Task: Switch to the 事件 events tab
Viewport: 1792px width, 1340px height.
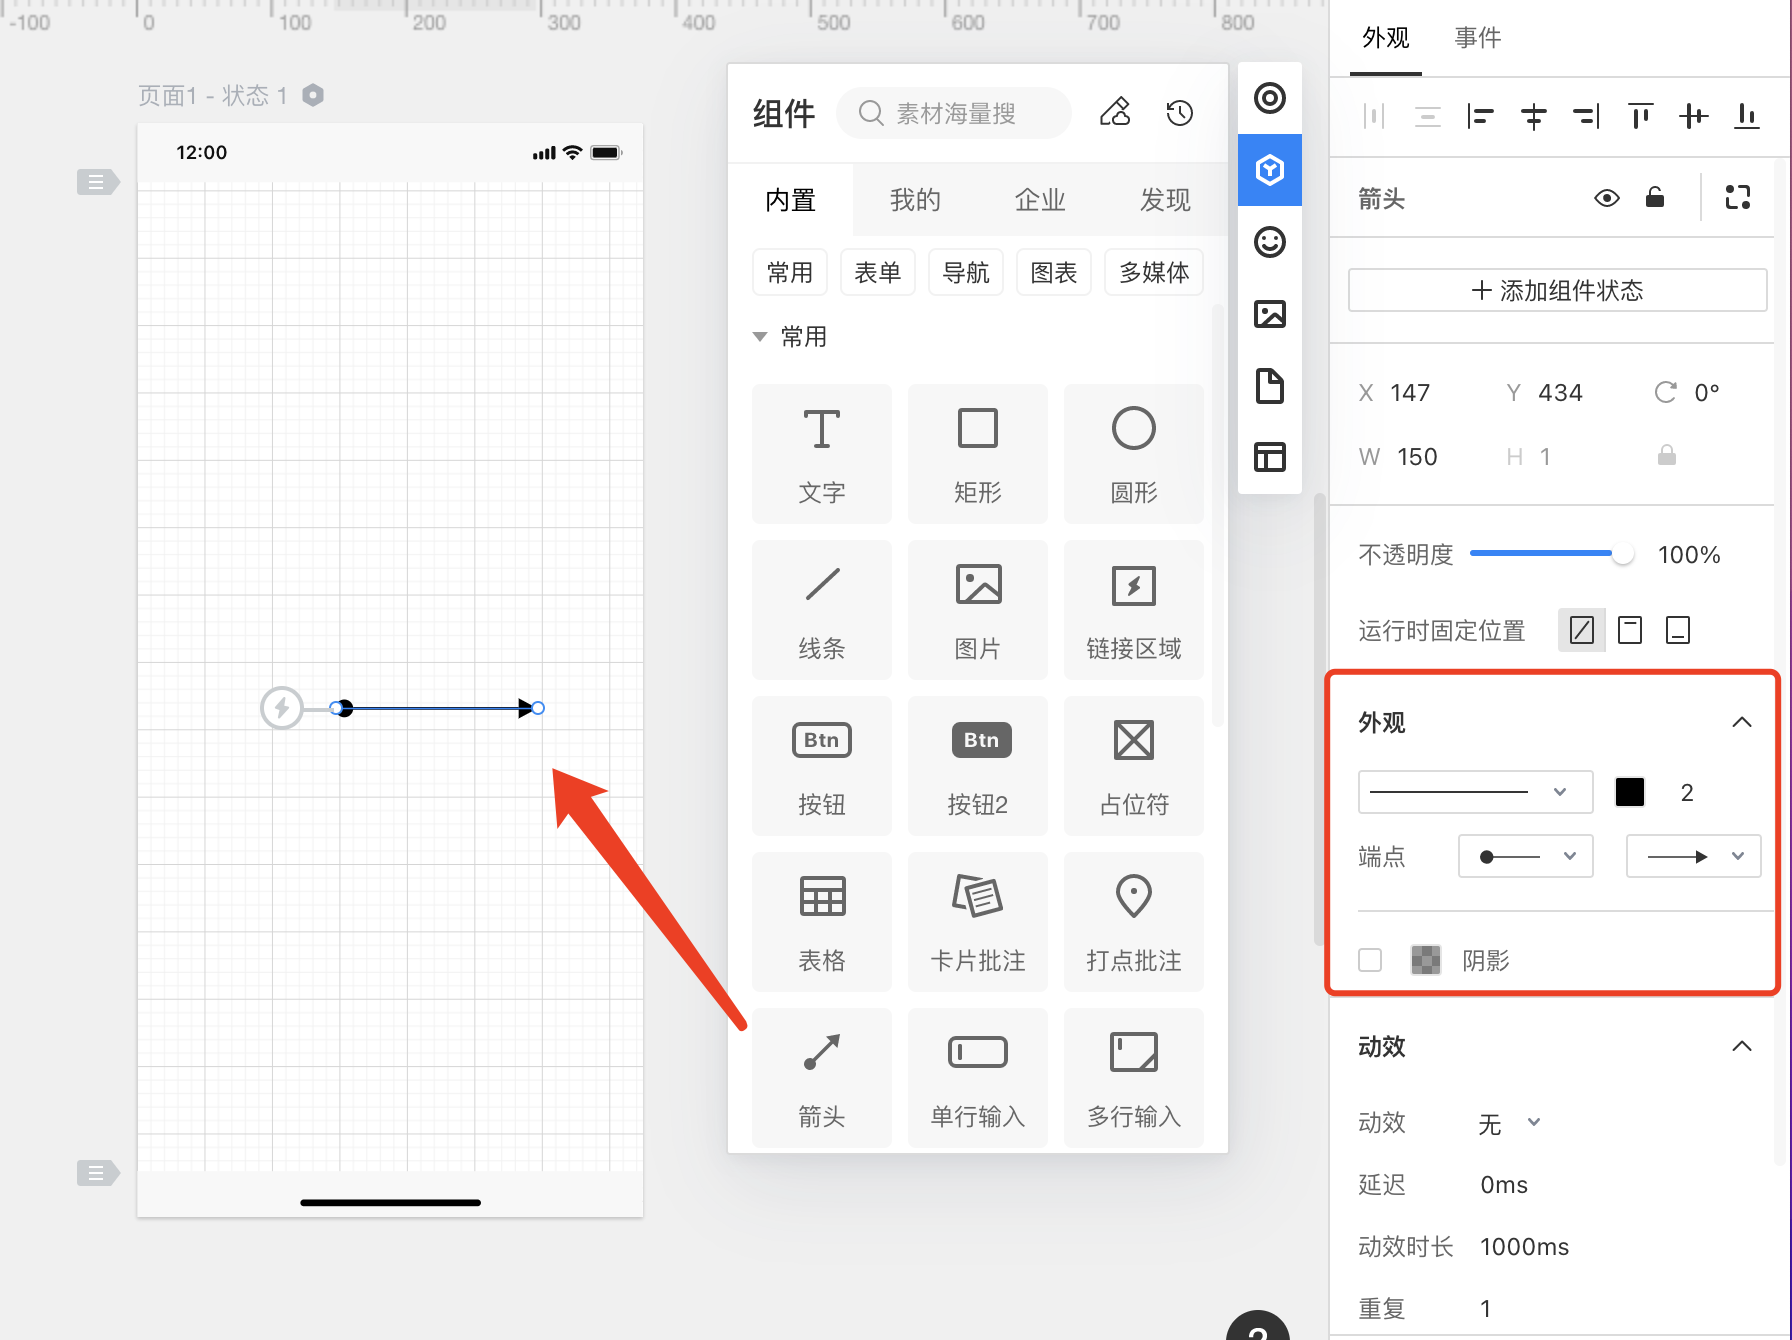Action: [1478, 38]
